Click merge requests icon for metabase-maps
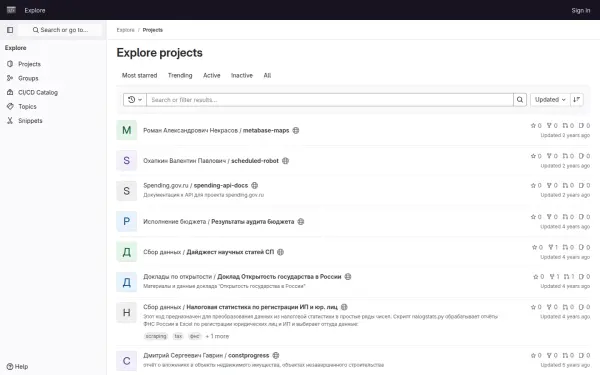 [568, 126]
